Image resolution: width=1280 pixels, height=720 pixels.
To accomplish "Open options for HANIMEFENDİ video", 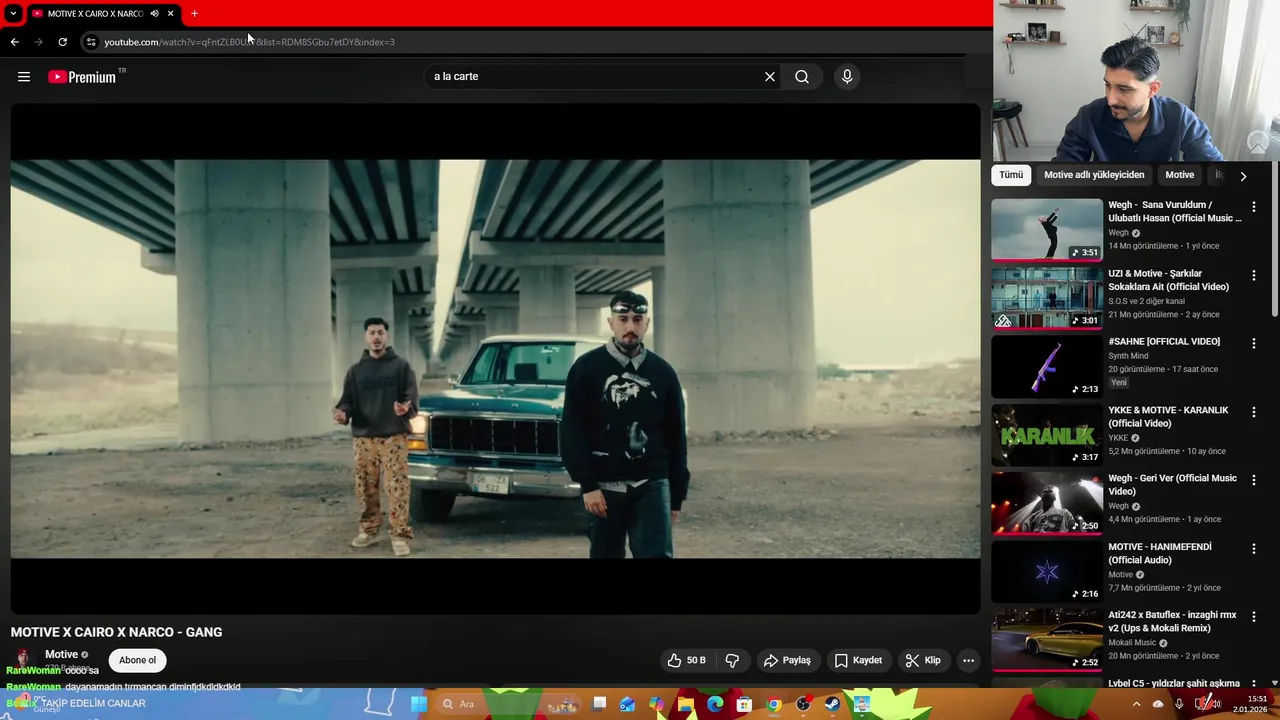I will [x=1254, y=549].
